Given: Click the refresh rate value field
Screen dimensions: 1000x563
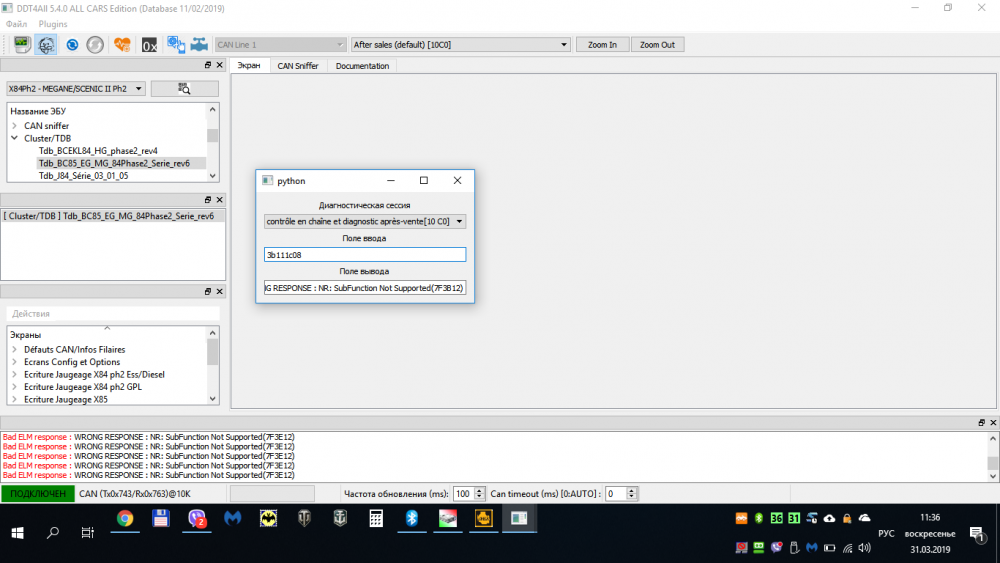Looking at the screenshot, I should [x=463, y=494].
